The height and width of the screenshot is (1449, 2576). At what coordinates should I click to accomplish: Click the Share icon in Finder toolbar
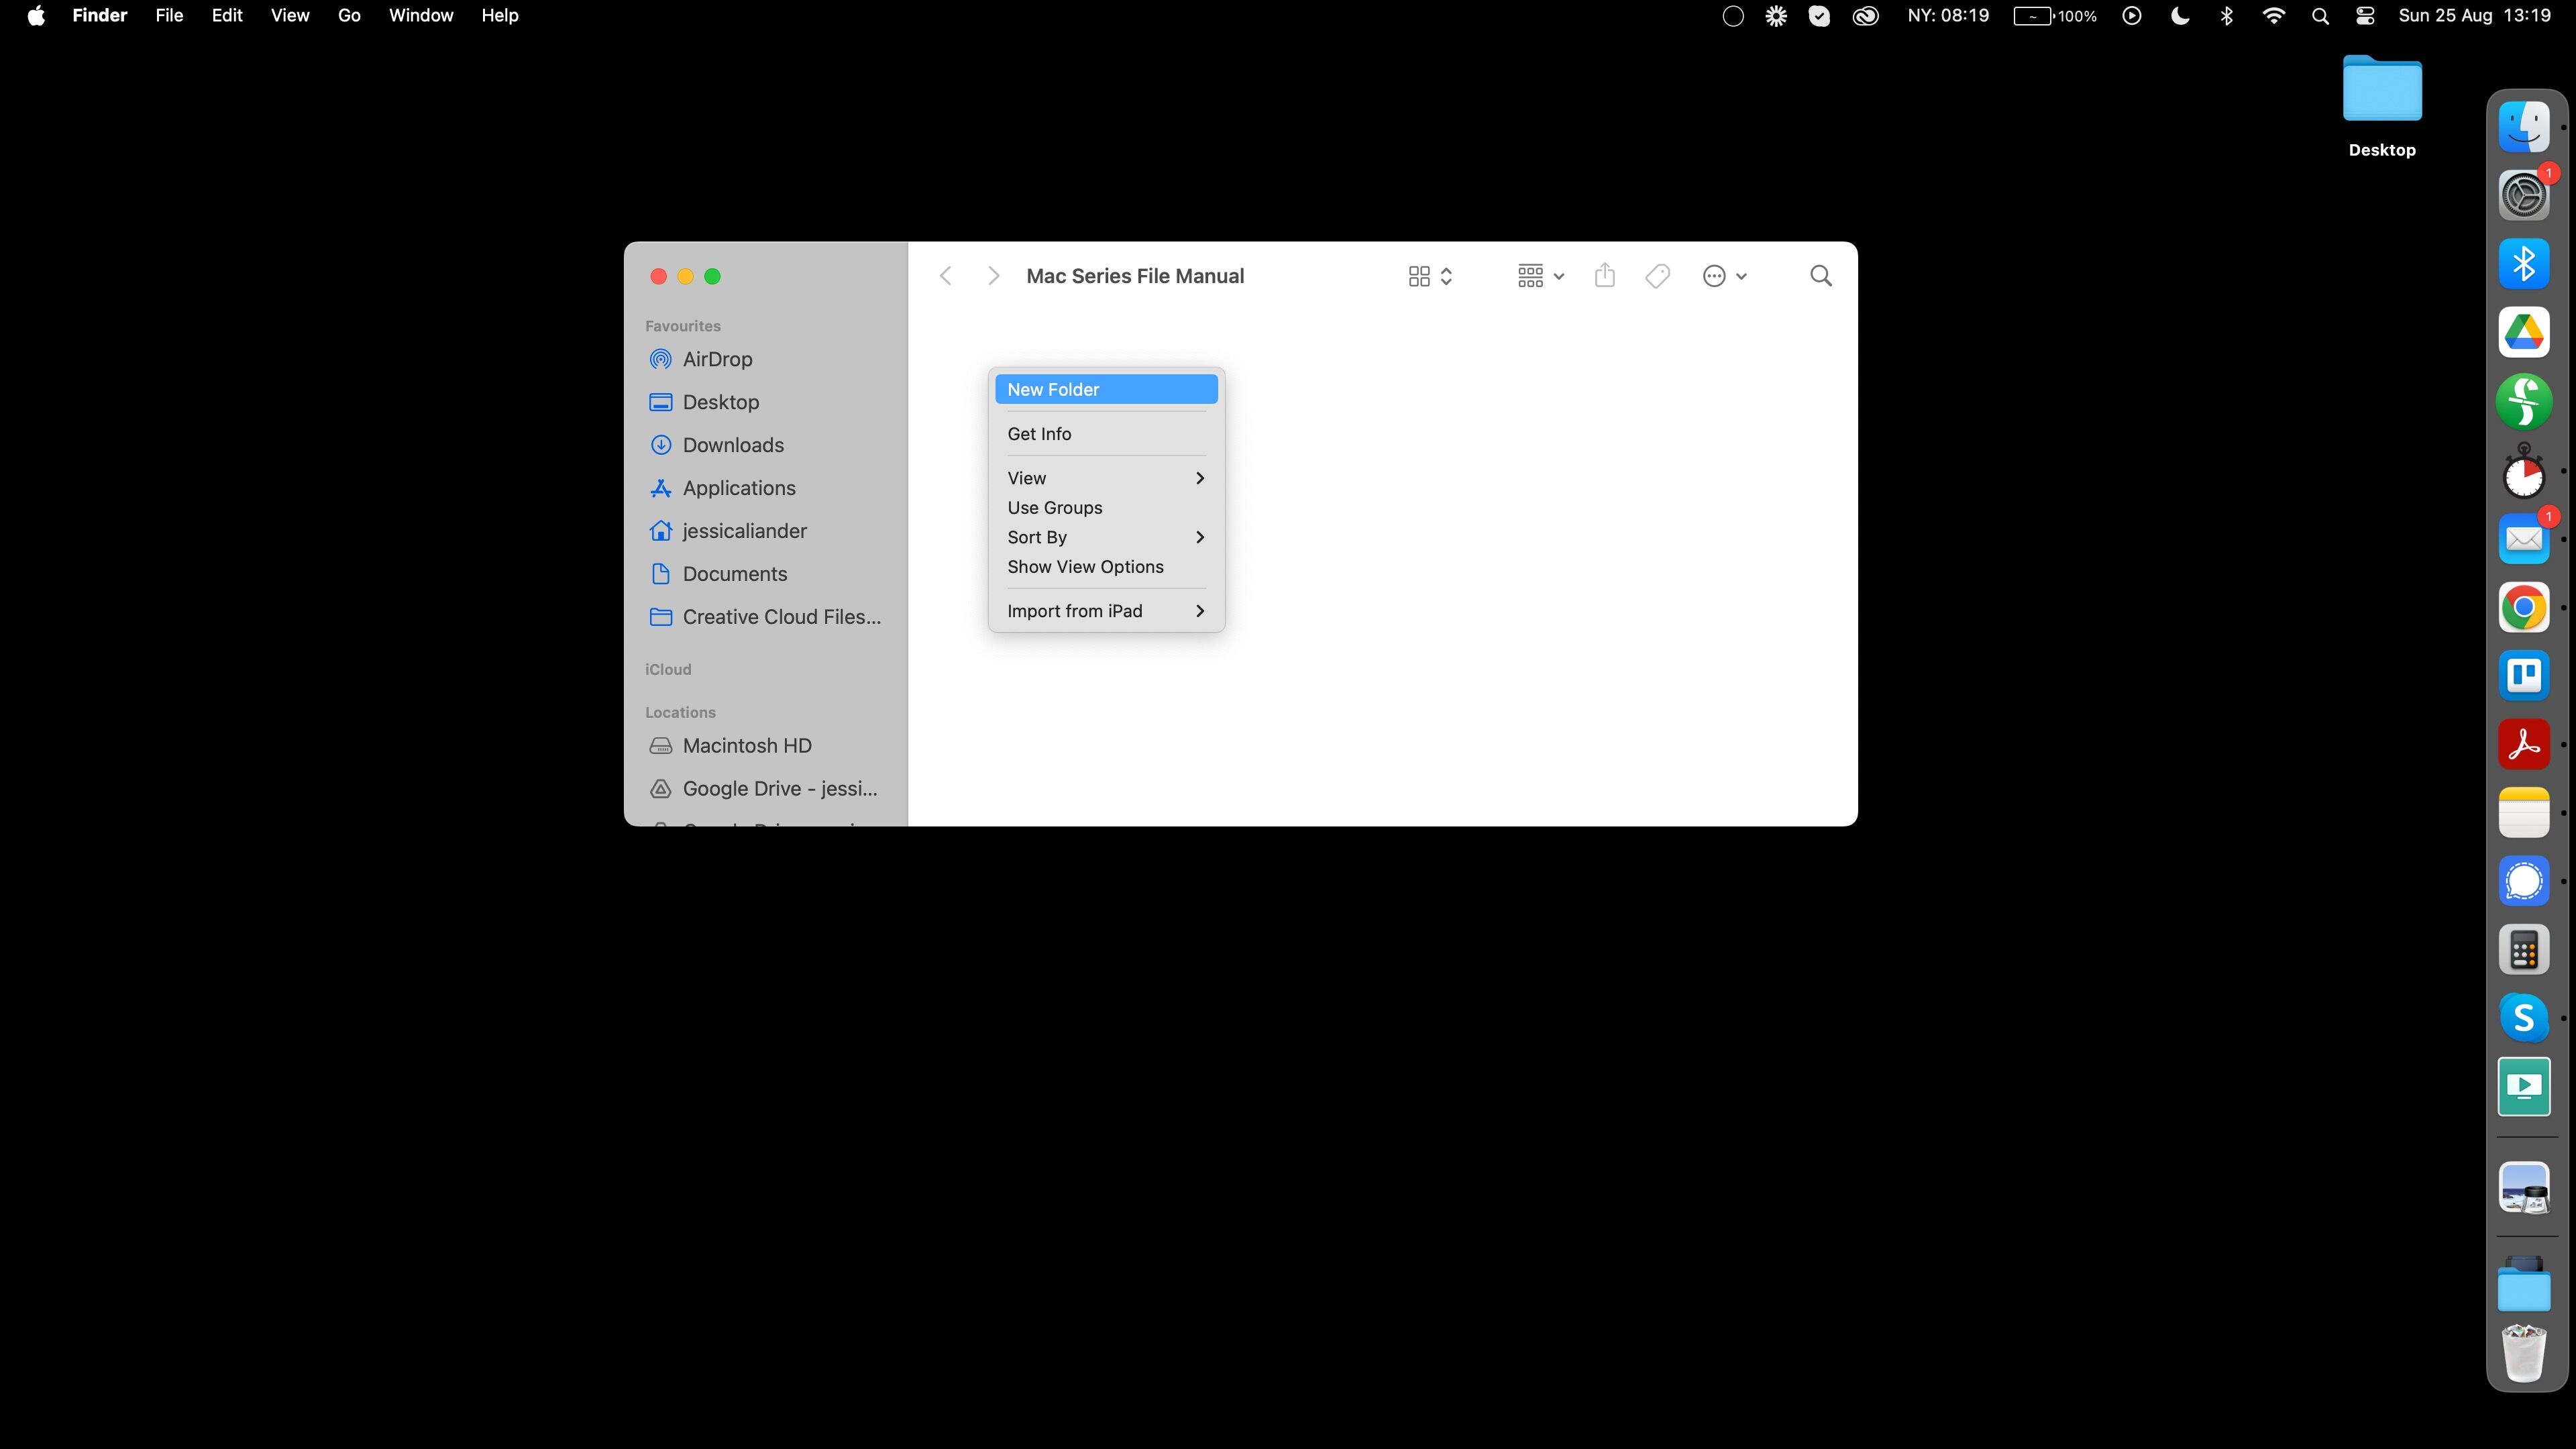1604,276
